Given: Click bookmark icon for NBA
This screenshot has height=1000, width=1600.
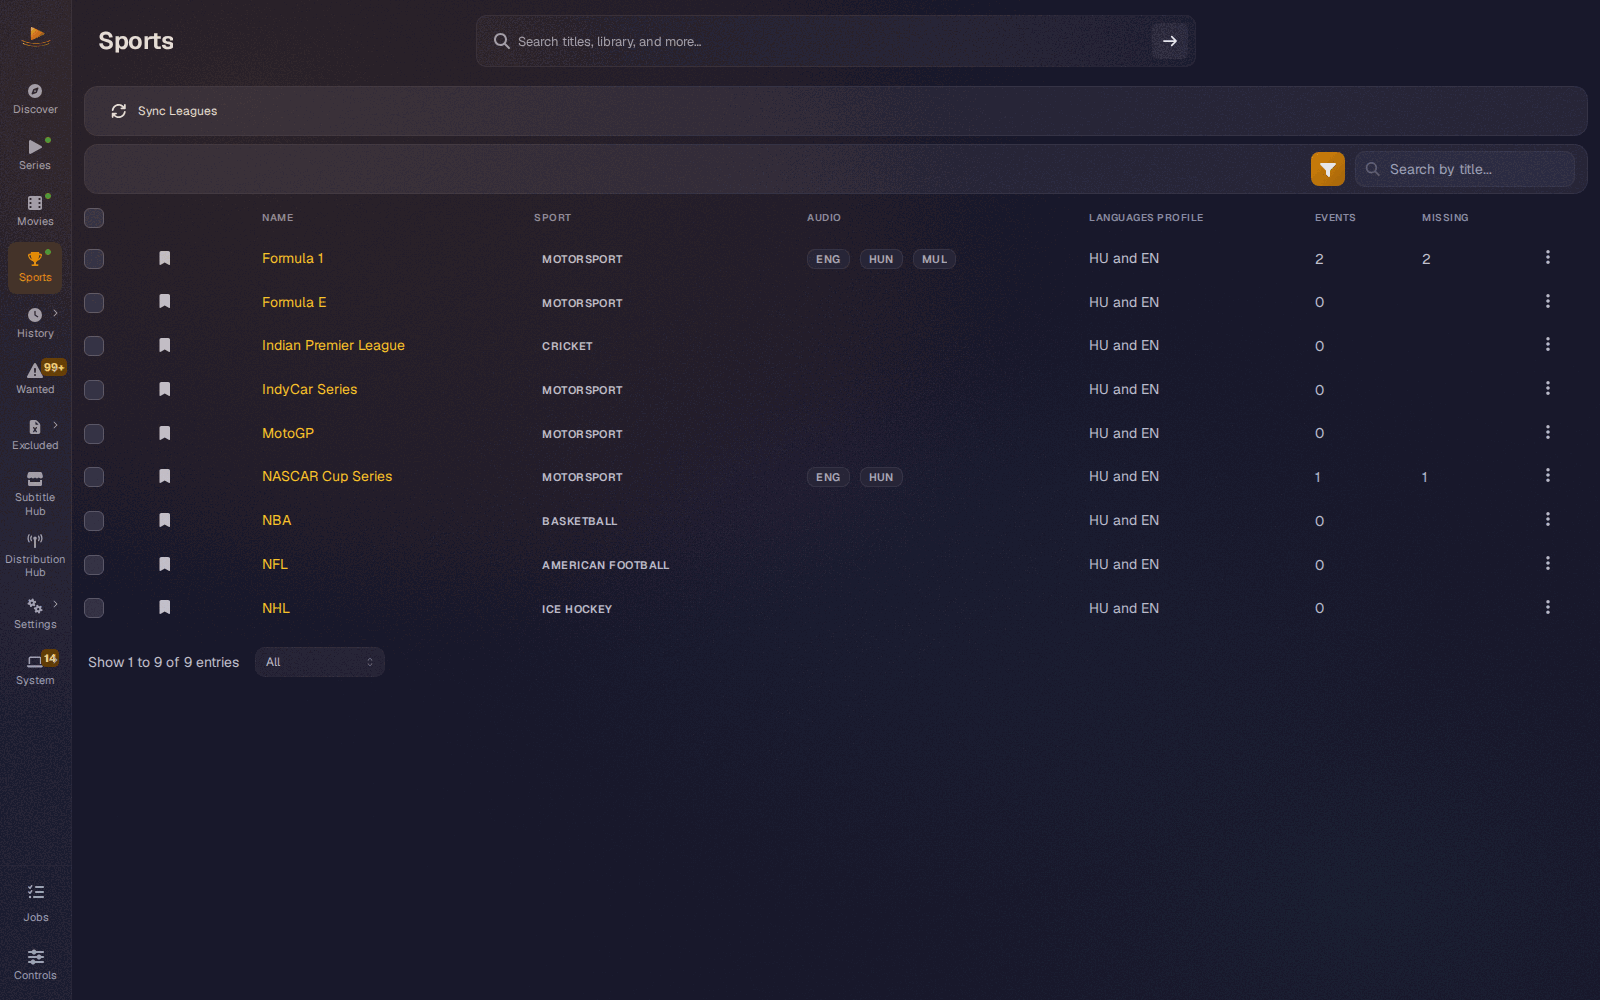Looking at the screenshot, I should click(x=165, y=520).
